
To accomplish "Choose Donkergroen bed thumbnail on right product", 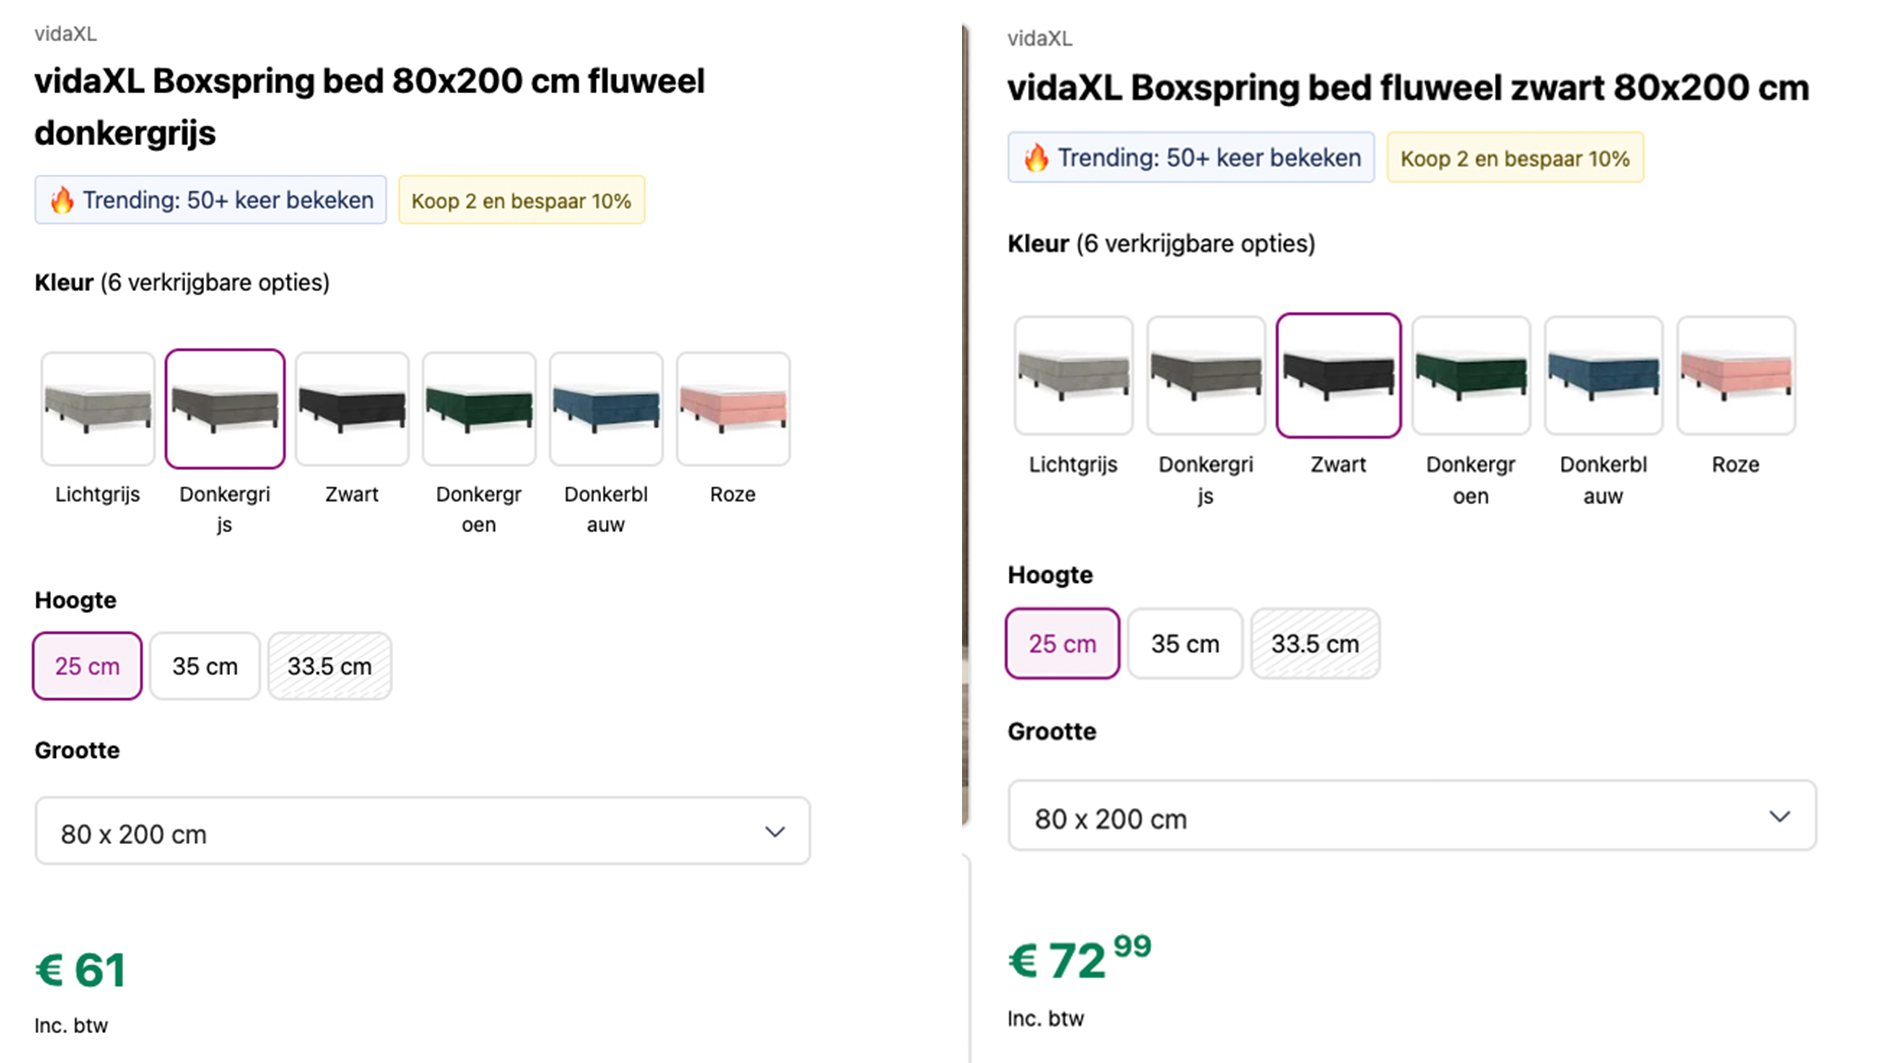I will click(1471, 375).
